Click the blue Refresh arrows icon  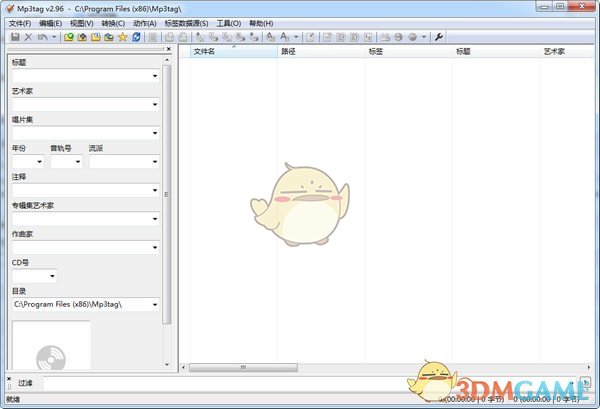(136, 37)
